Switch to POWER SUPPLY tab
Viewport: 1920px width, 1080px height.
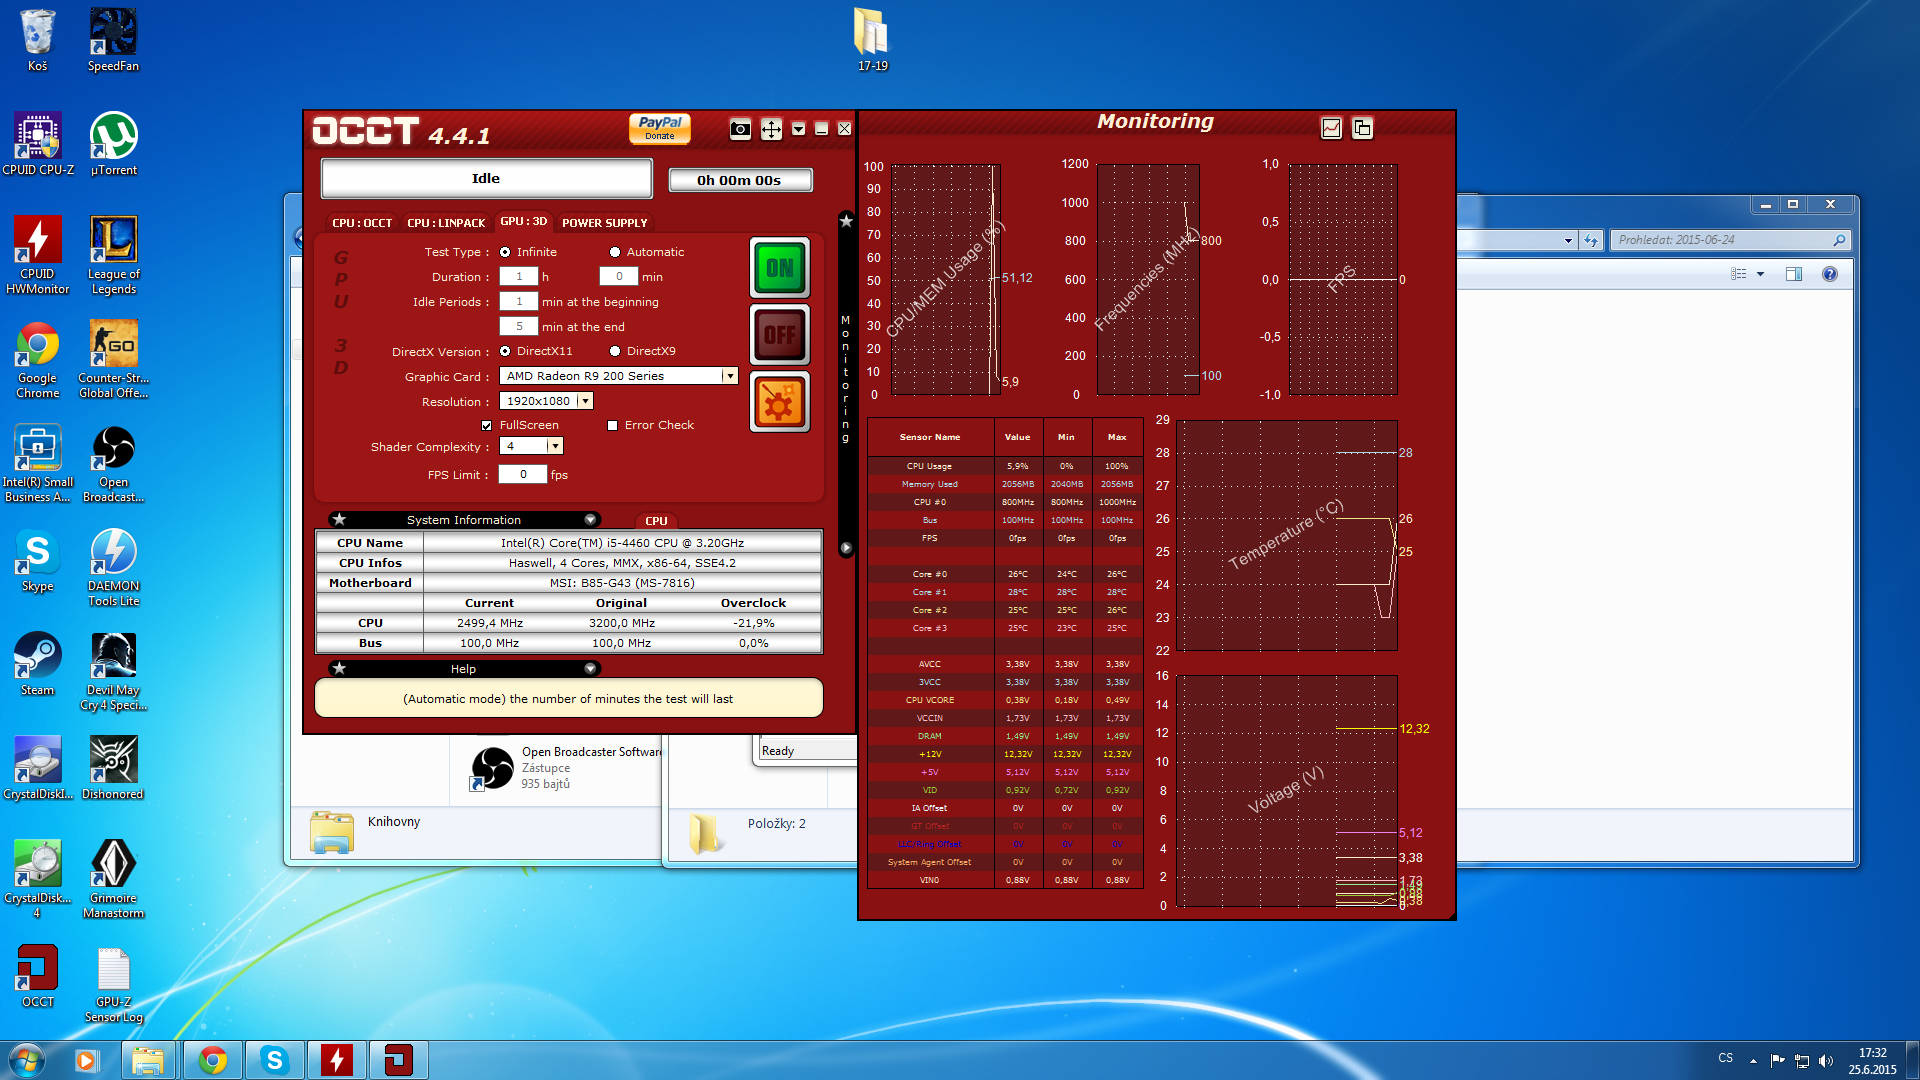click(605, 223)
